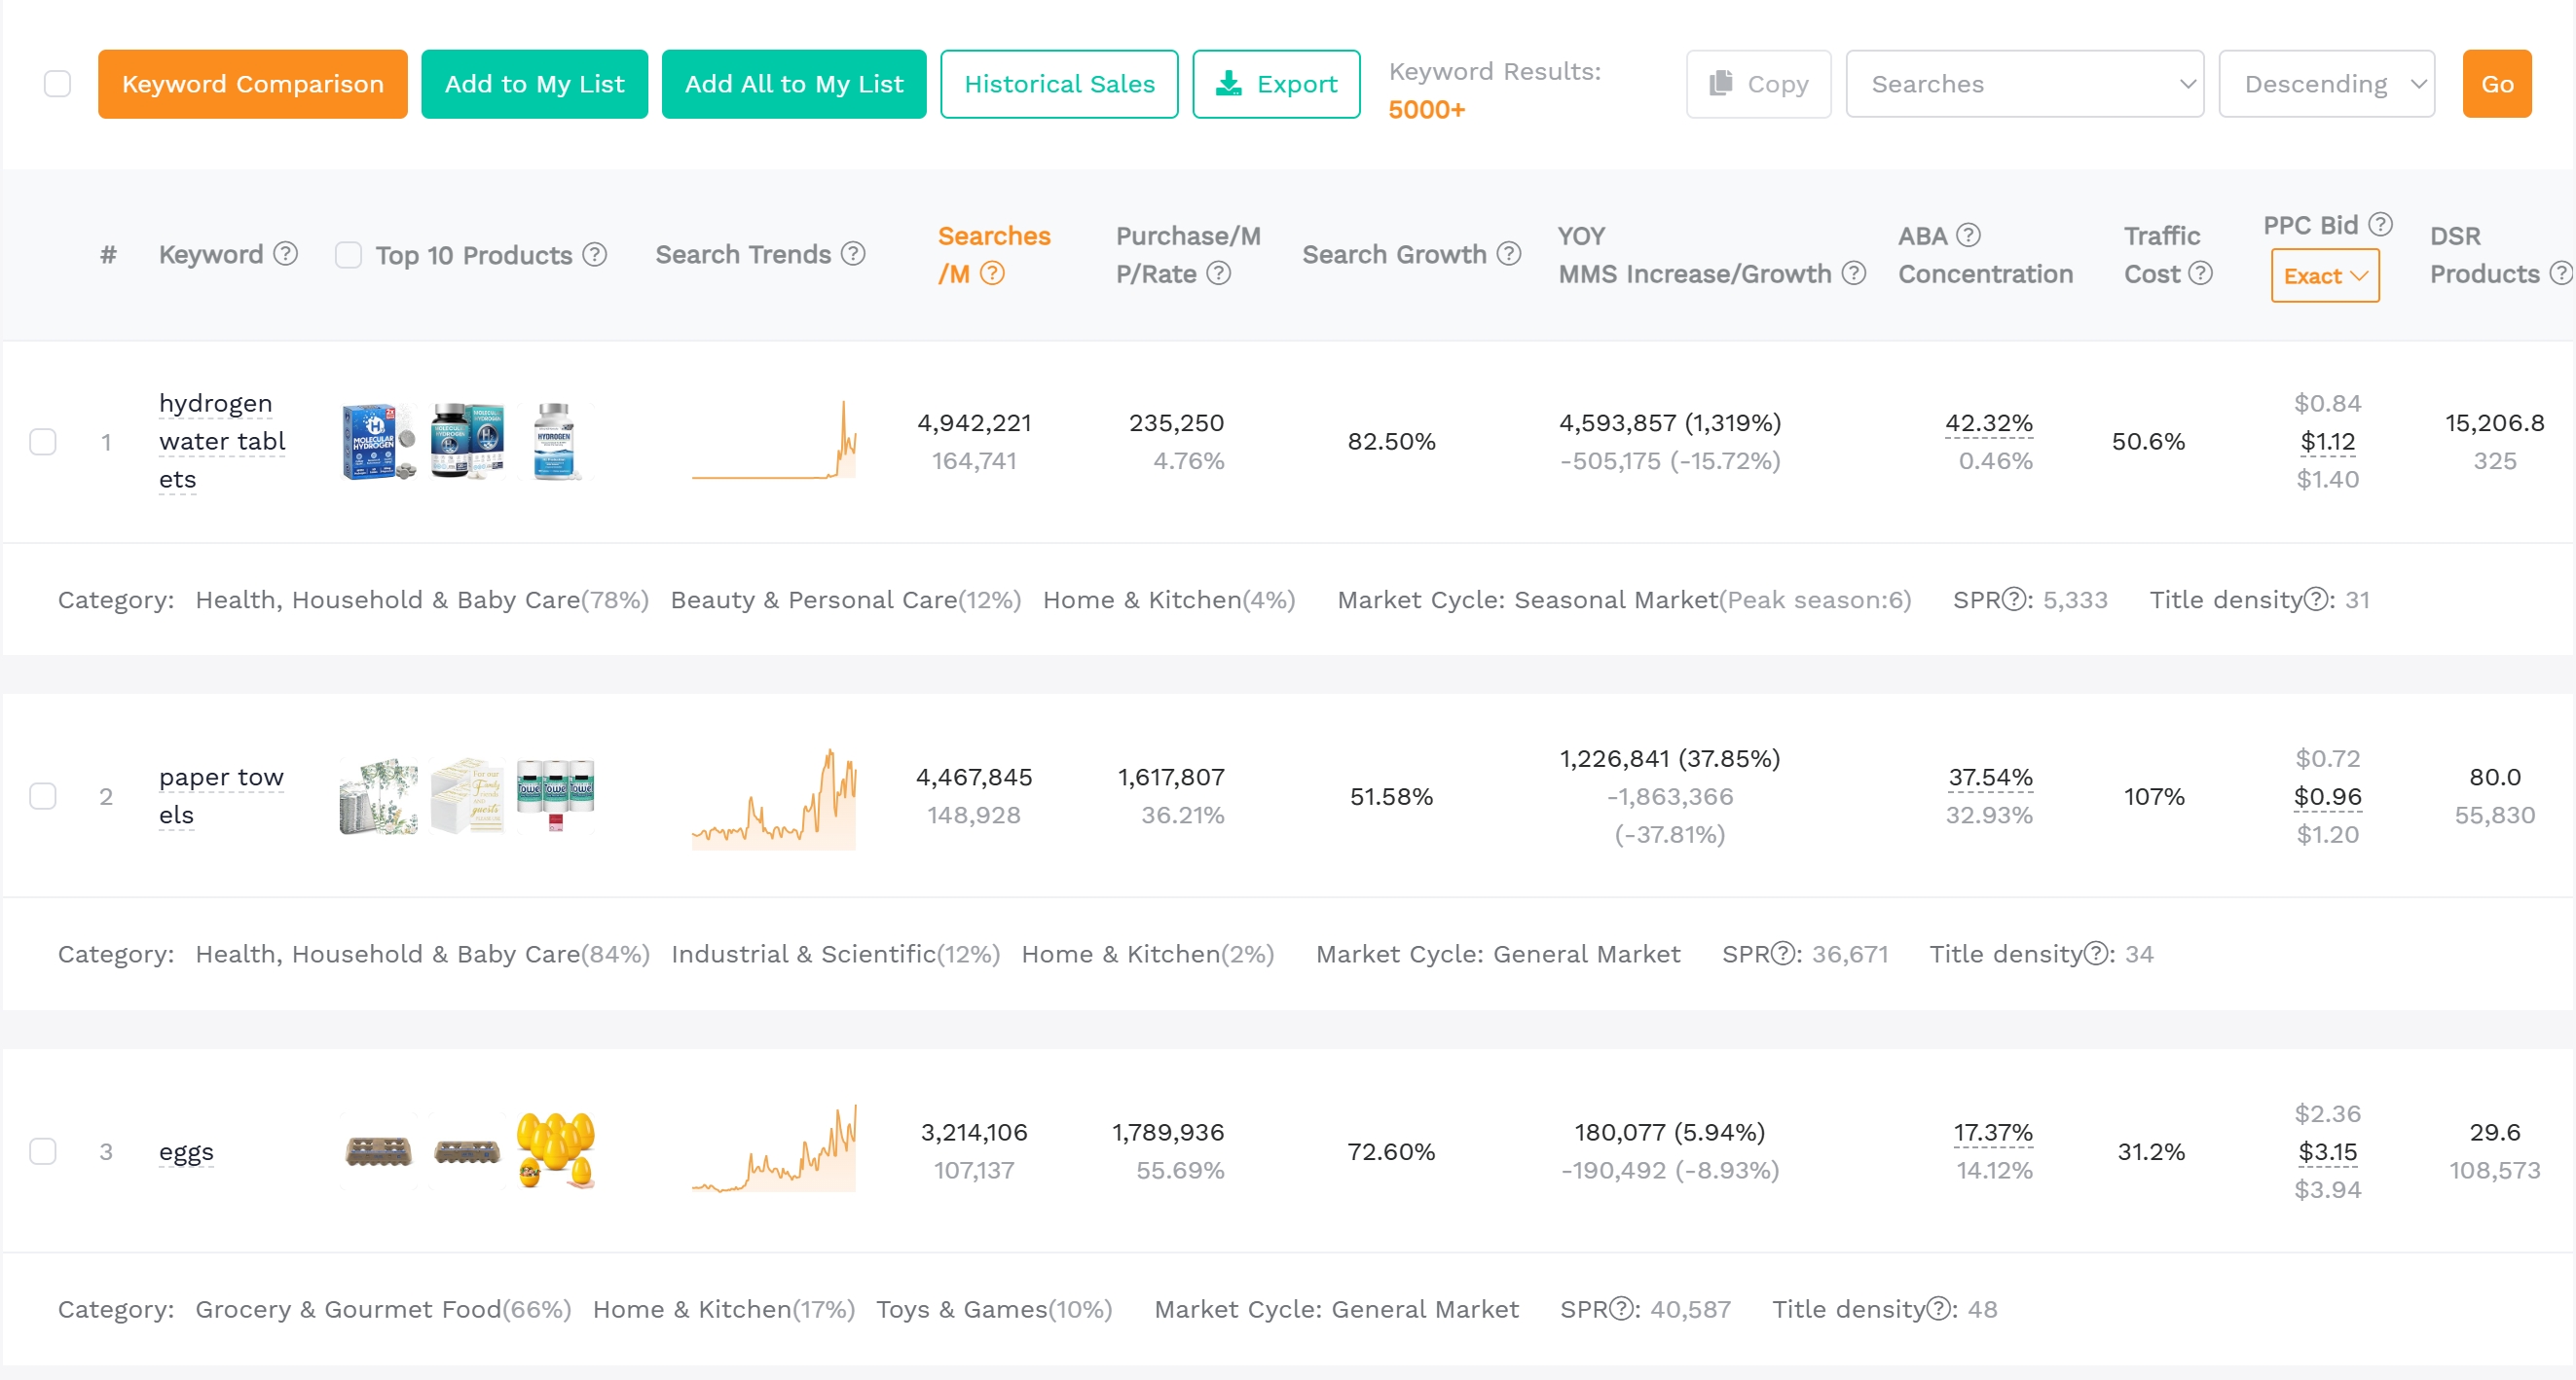Expand the Exact match type dropdown
The width and height of the screenshot is (2576, 1380).
pyautogui.click(x=2325, y=275)
